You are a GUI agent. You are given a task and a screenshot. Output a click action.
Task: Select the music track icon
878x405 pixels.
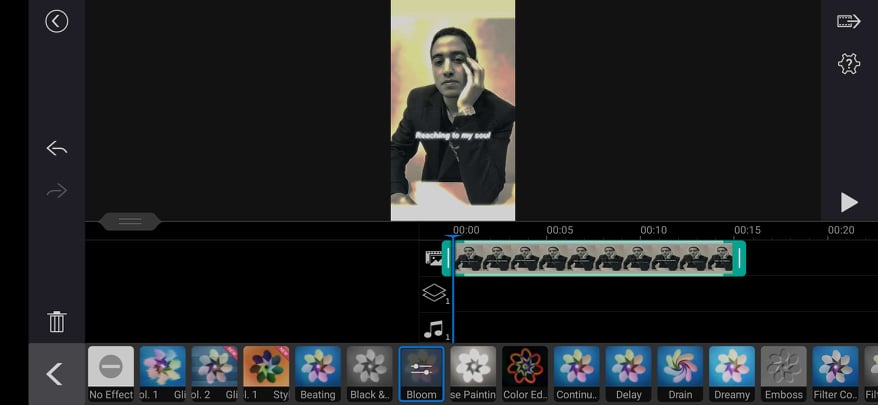pos(434,329)
